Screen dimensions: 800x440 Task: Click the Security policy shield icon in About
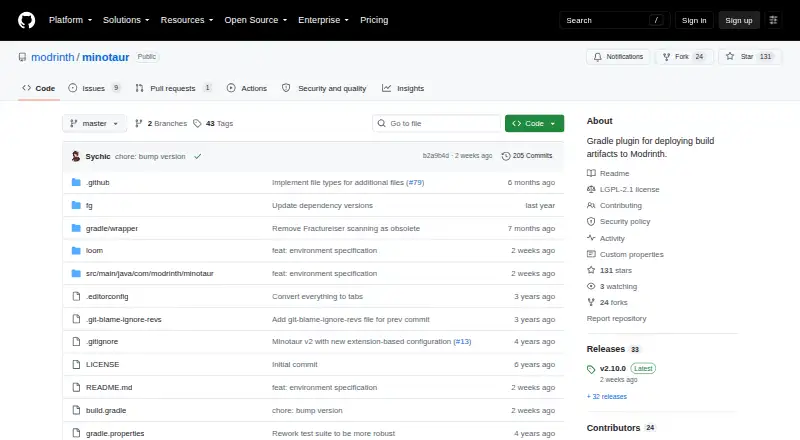[591, 222]
